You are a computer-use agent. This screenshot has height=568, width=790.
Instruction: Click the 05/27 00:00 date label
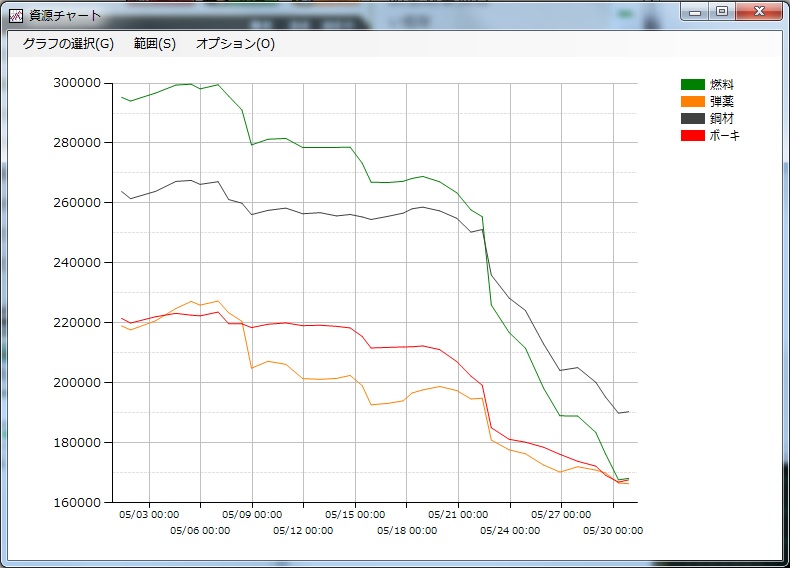pos(561,515)
